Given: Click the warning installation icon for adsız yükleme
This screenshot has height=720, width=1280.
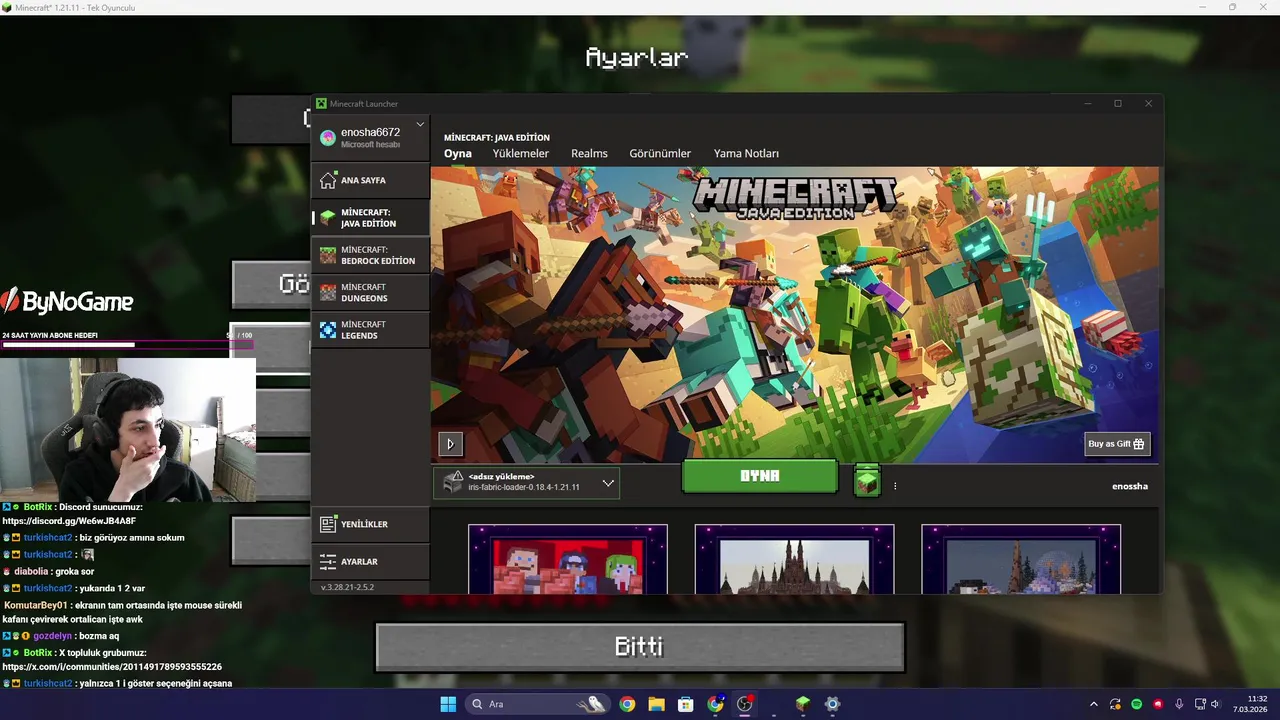Looking at the screenshot, I should (x=454, y=481).
